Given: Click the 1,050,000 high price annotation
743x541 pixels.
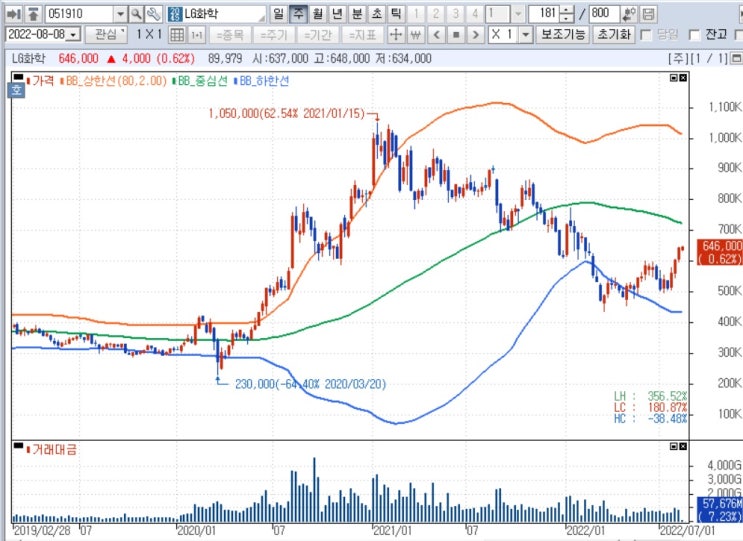Looking at the screenshot, I should tap(287, 114).
